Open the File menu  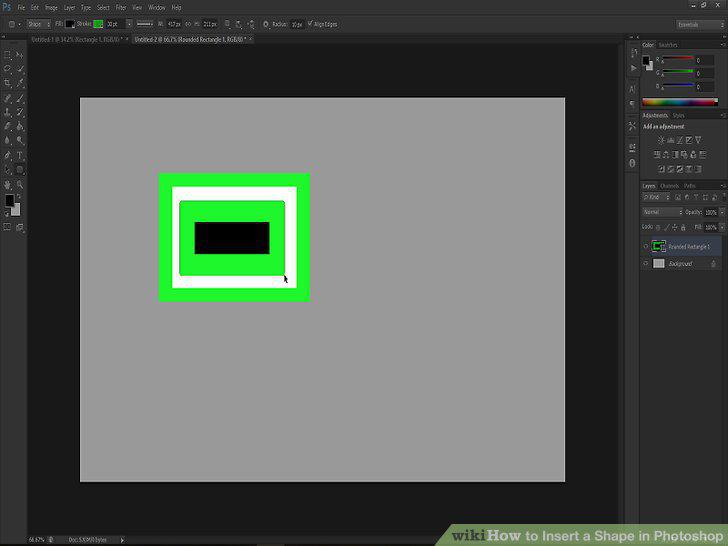(21, 7)
